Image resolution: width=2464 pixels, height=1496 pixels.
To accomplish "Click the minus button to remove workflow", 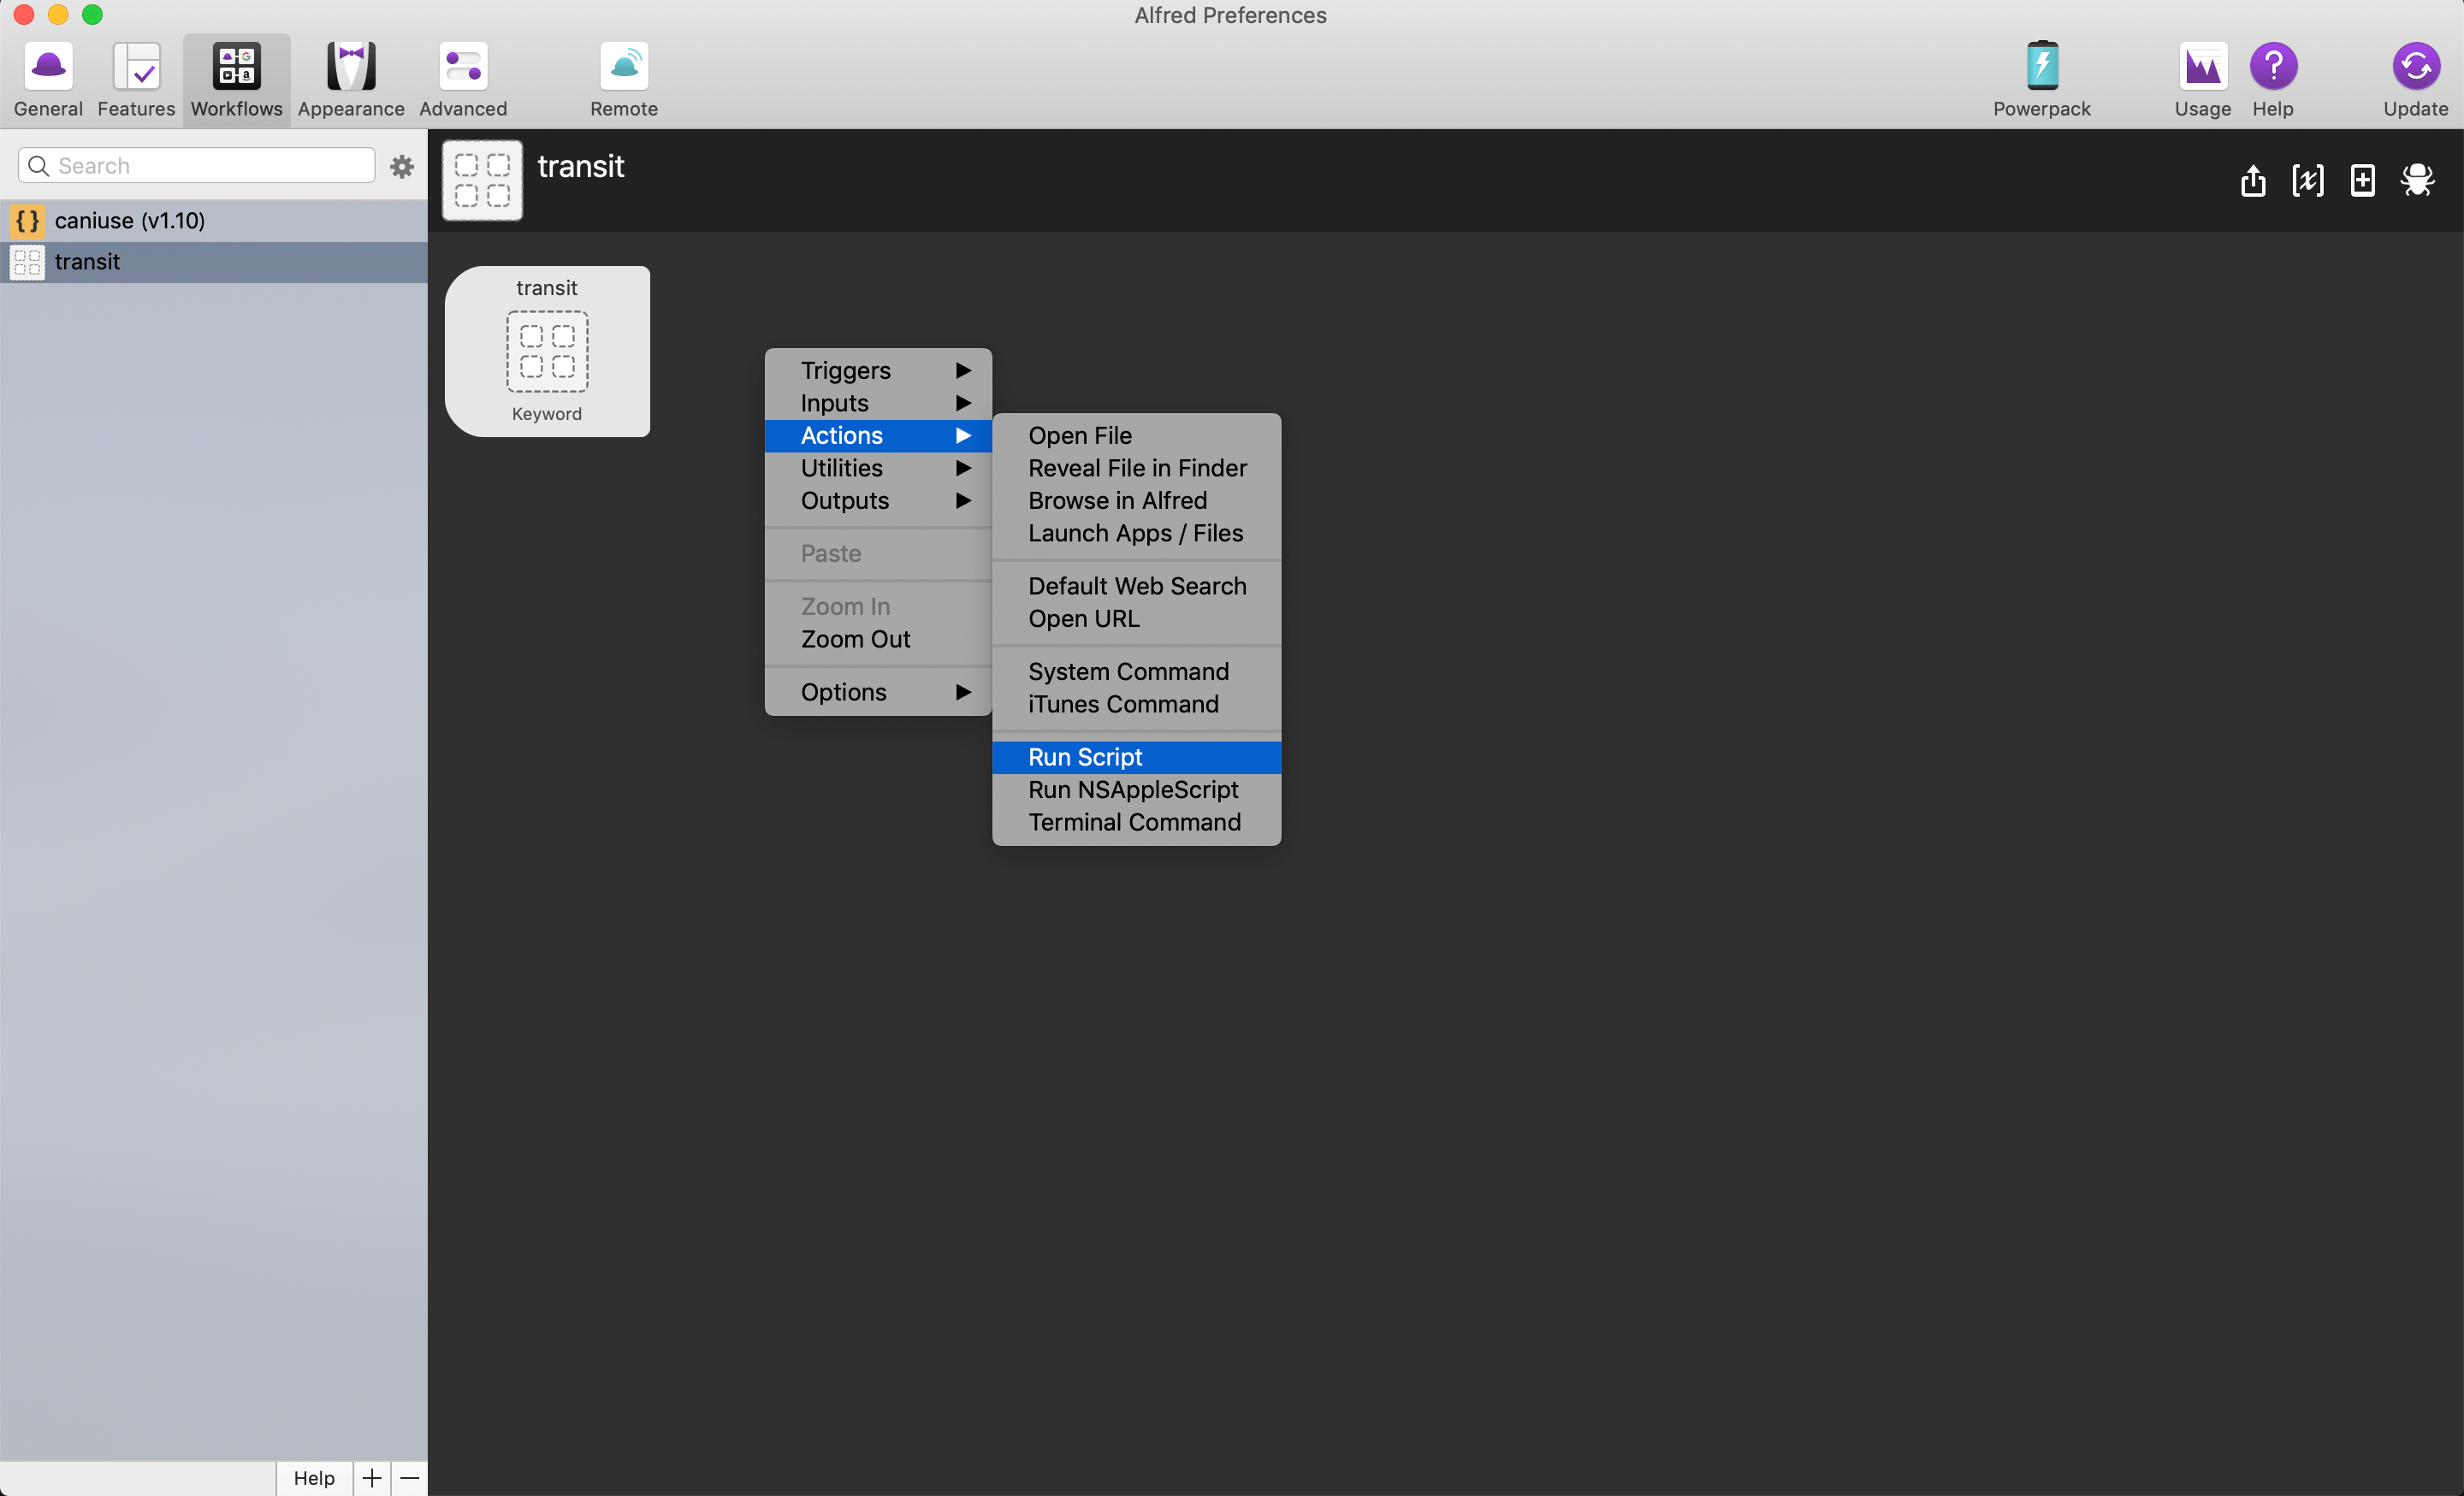I will tap(410, 1478).
